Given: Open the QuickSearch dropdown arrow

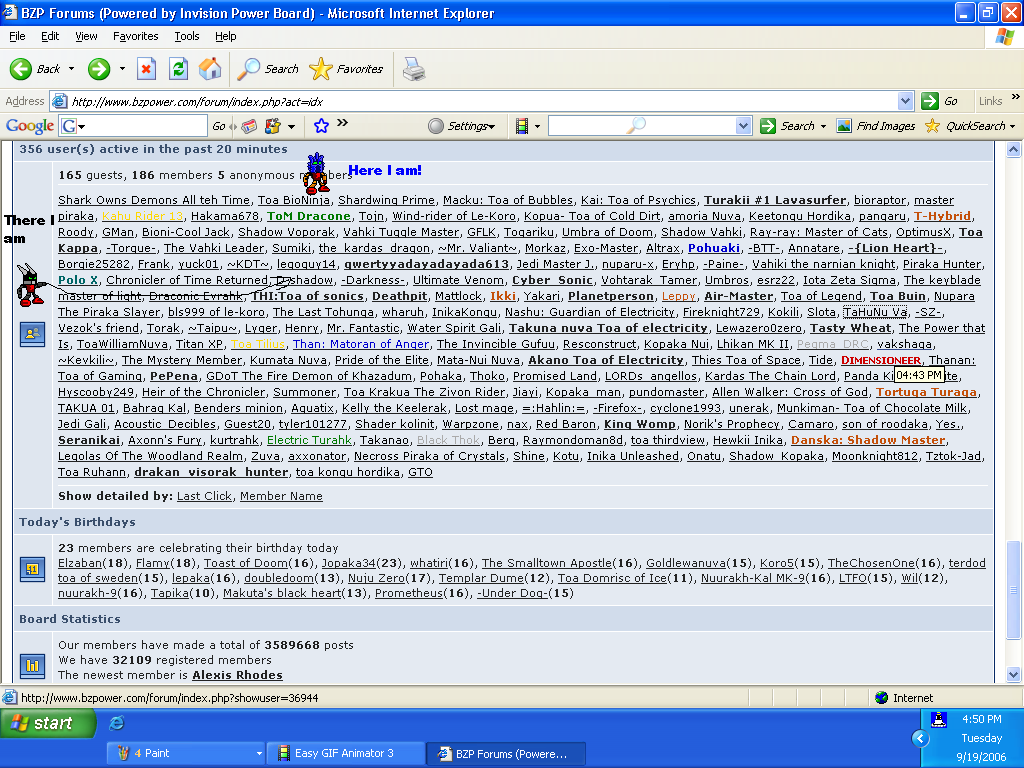Looking at the screenshot, I should [x=1012, y=126].
